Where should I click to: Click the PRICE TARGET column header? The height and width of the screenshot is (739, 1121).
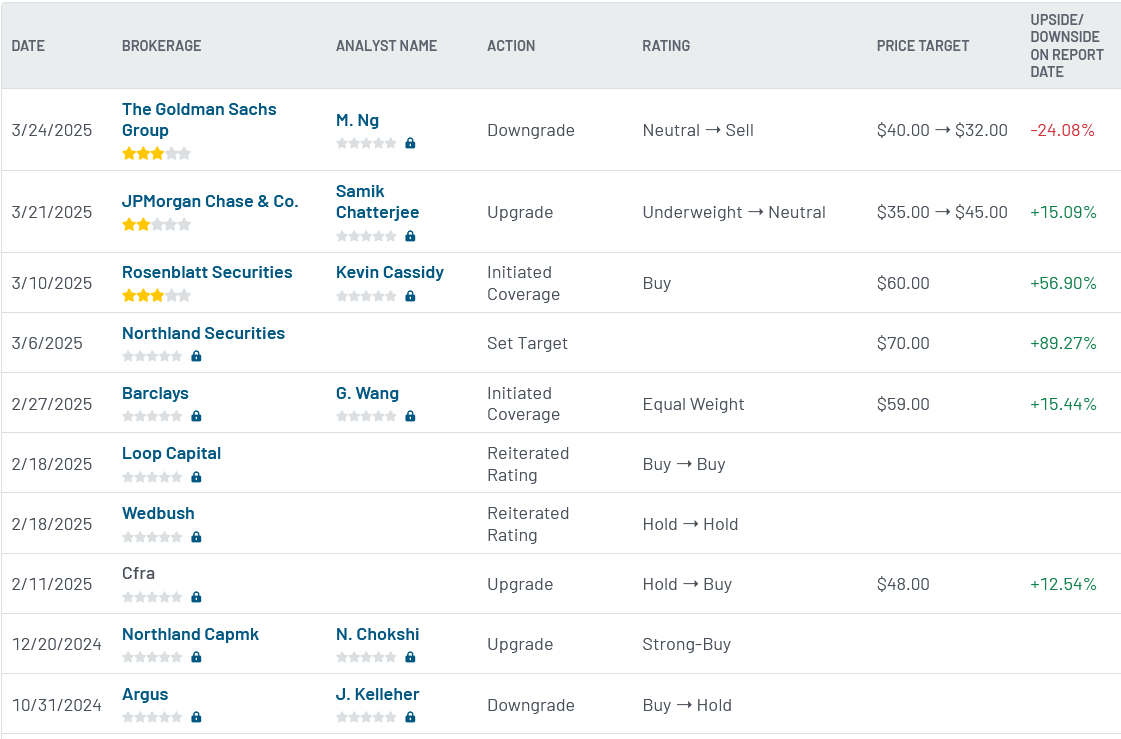(x=923, y=46)
